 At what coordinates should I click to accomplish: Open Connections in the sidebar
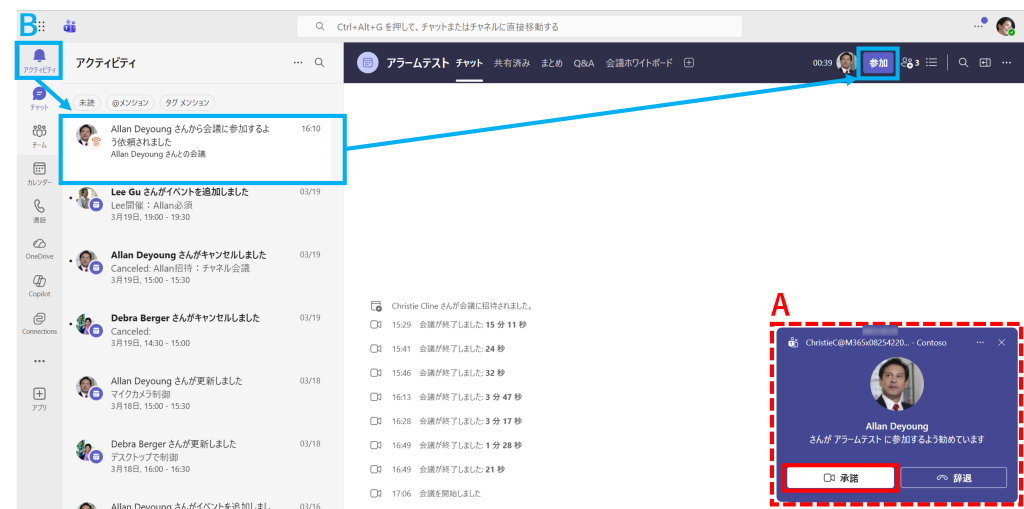click(x=39, y=322)
